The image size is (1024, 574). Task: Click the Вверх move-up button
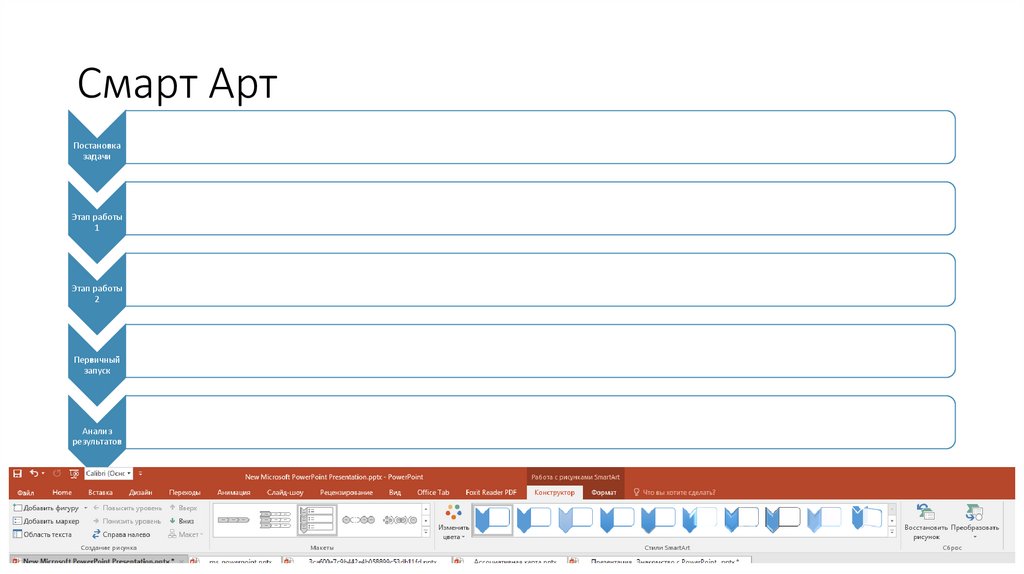pos(183,507)
